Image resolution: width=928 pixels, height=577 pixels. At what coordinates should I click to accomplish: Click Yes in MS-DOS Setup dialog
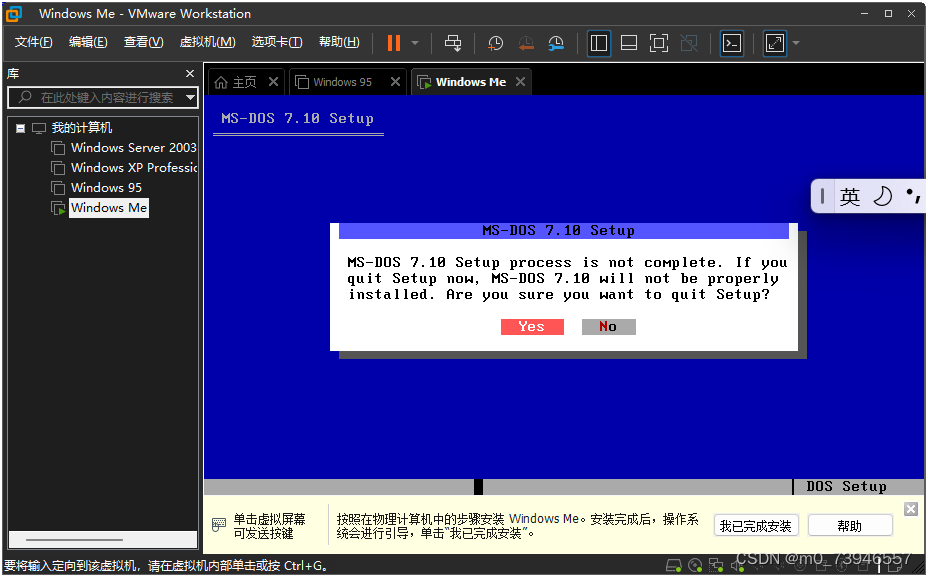(532, 327)
